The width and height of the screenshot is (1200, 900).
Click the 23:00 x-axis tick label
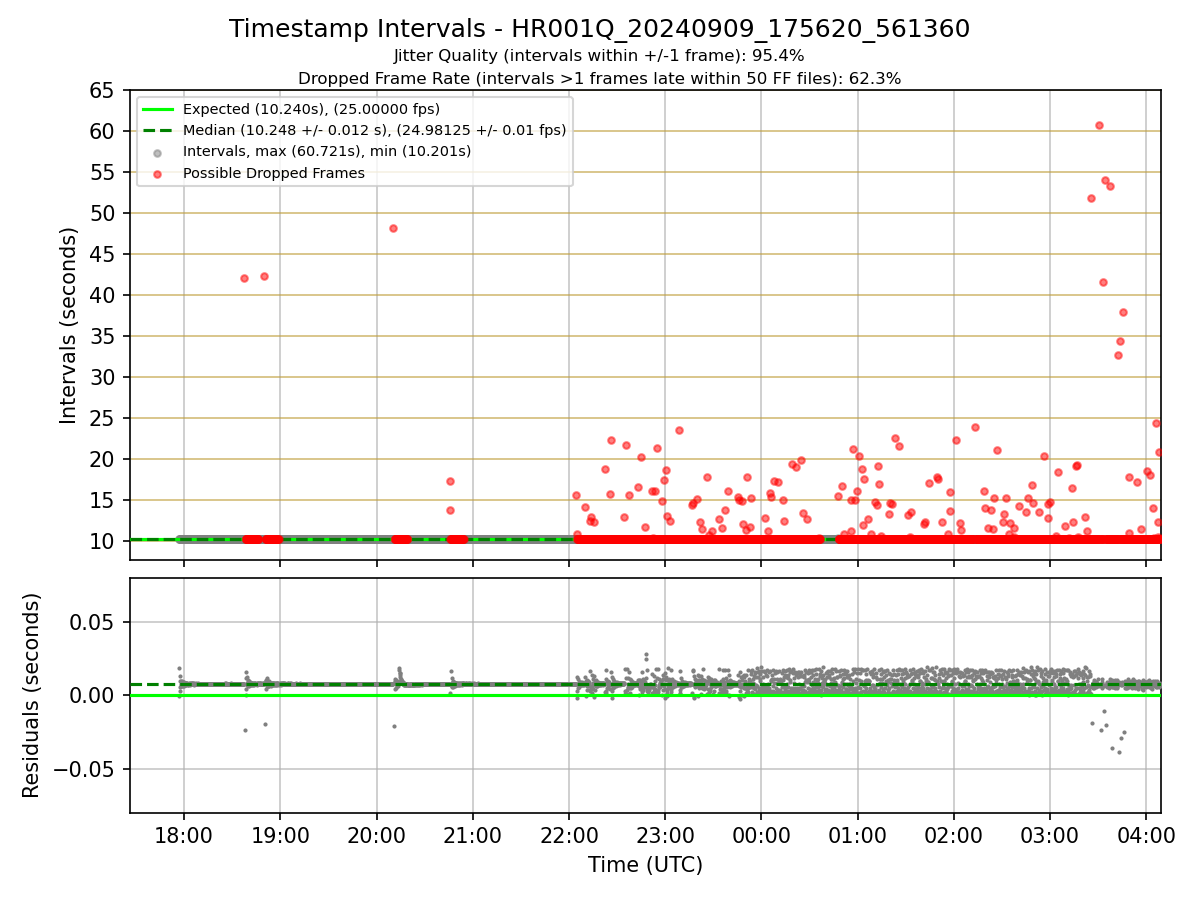coord(665,834)
